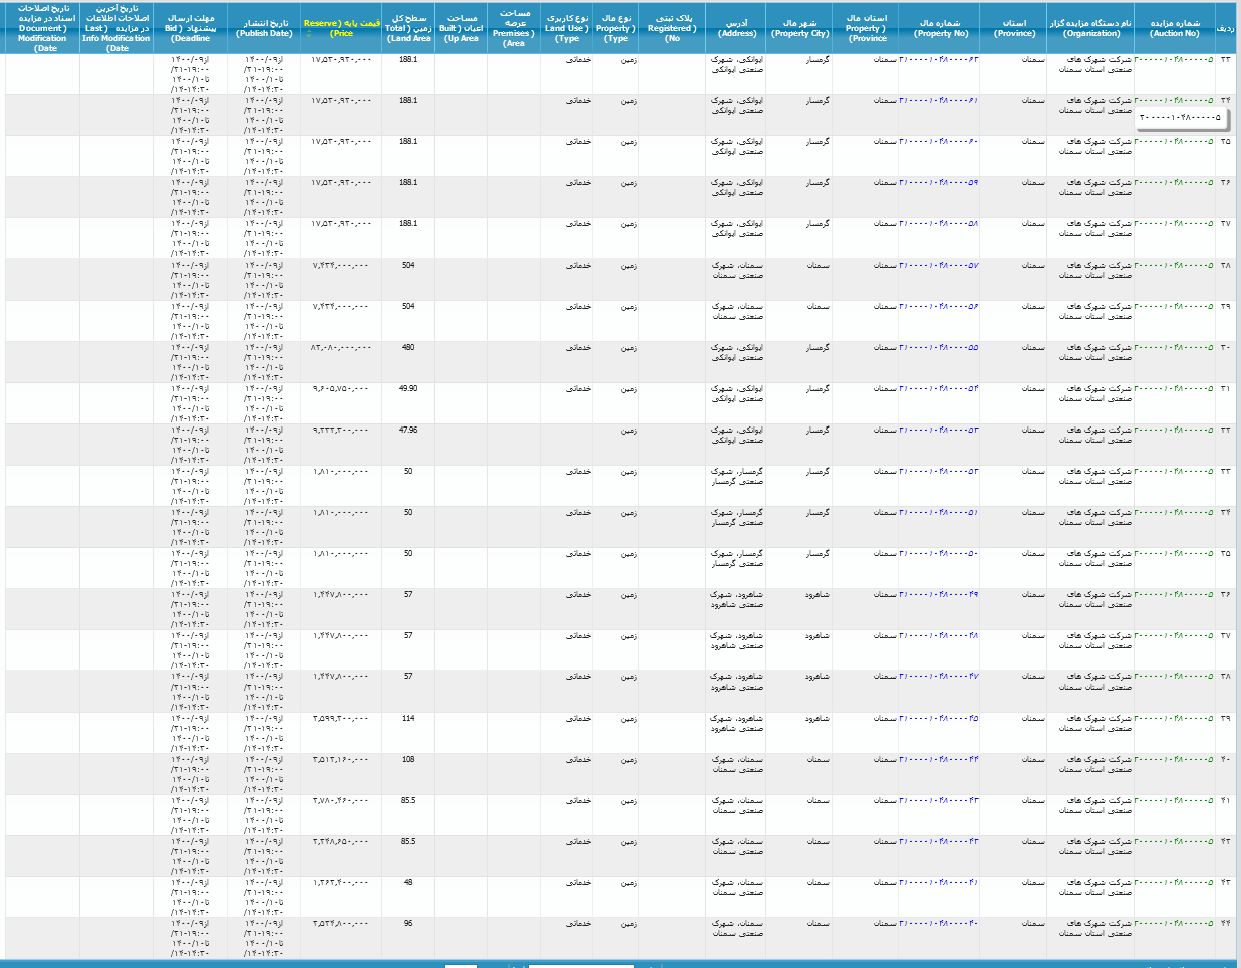Screen dimensions: 1241x968
Task: Sort by Total Land Area header
Action: 408,28
